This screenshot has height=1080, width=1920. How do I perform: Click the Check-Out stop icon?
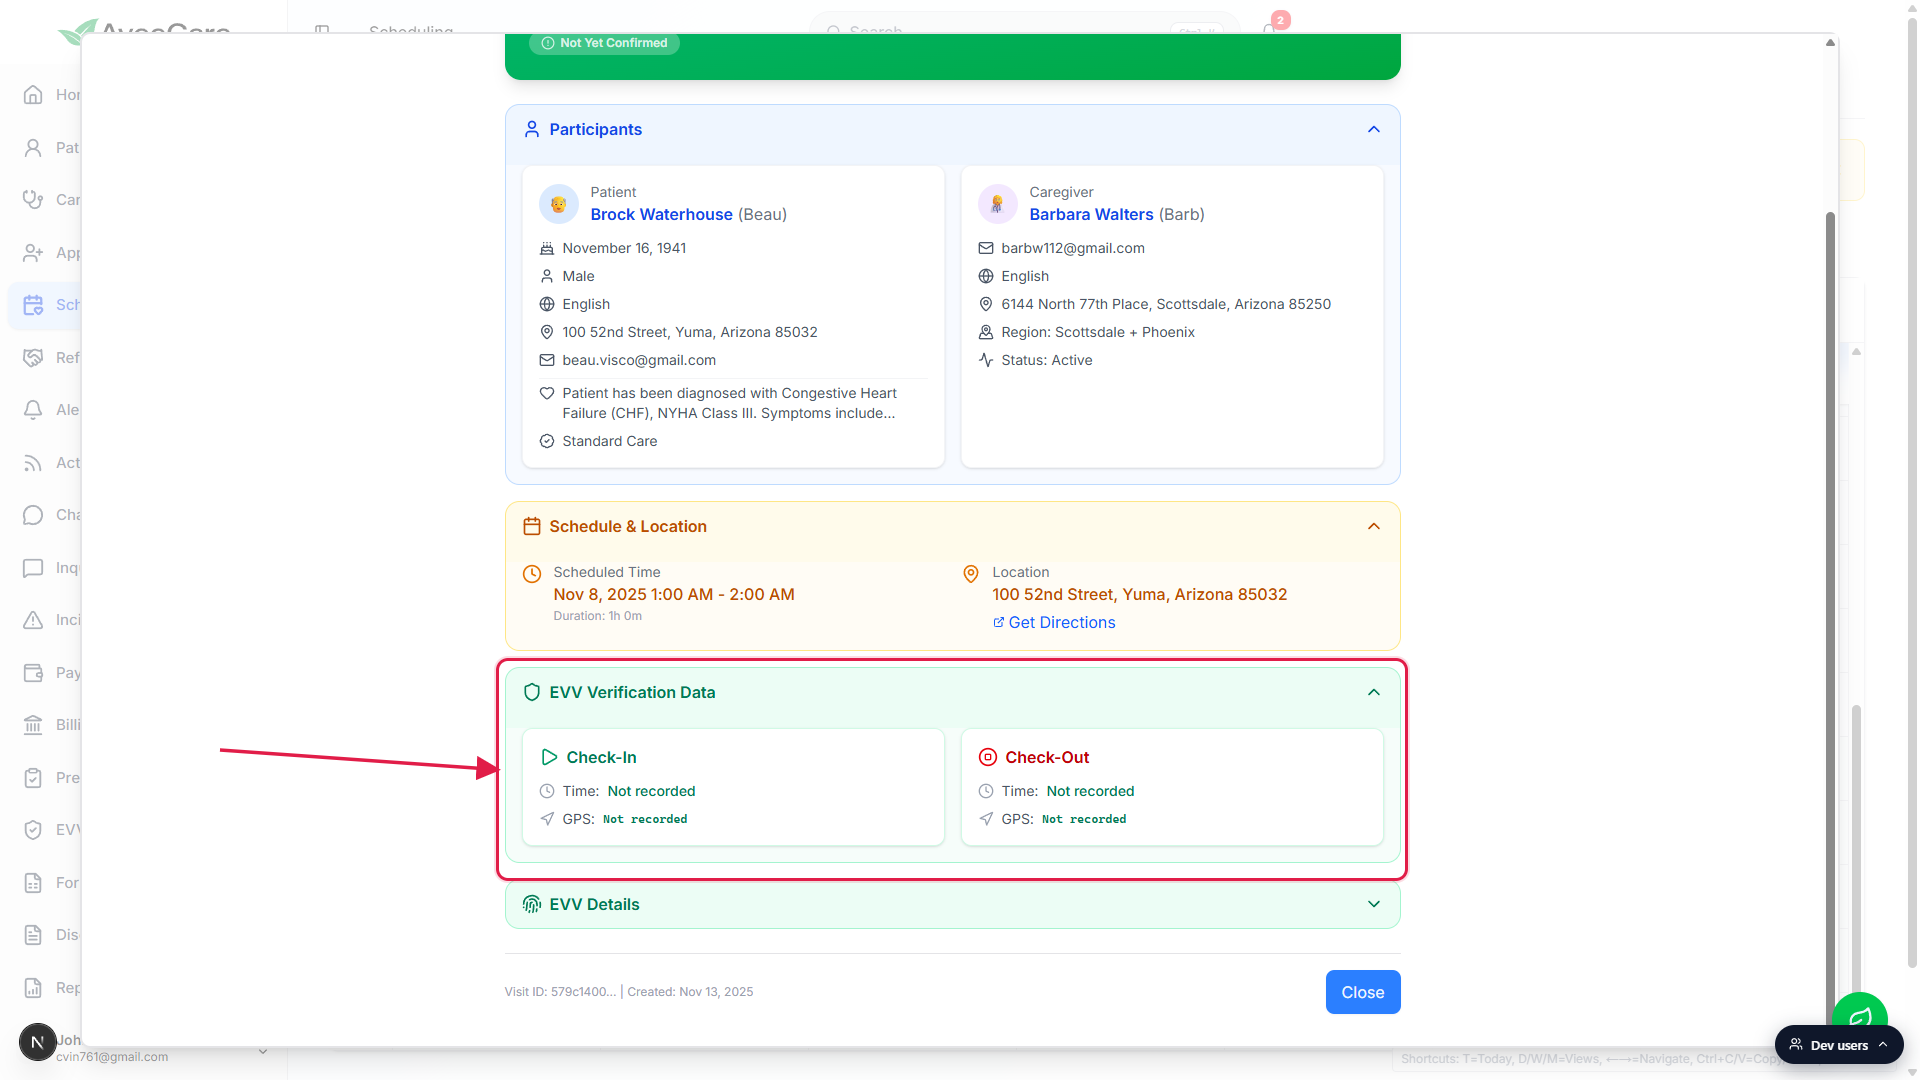click(988, 757)
